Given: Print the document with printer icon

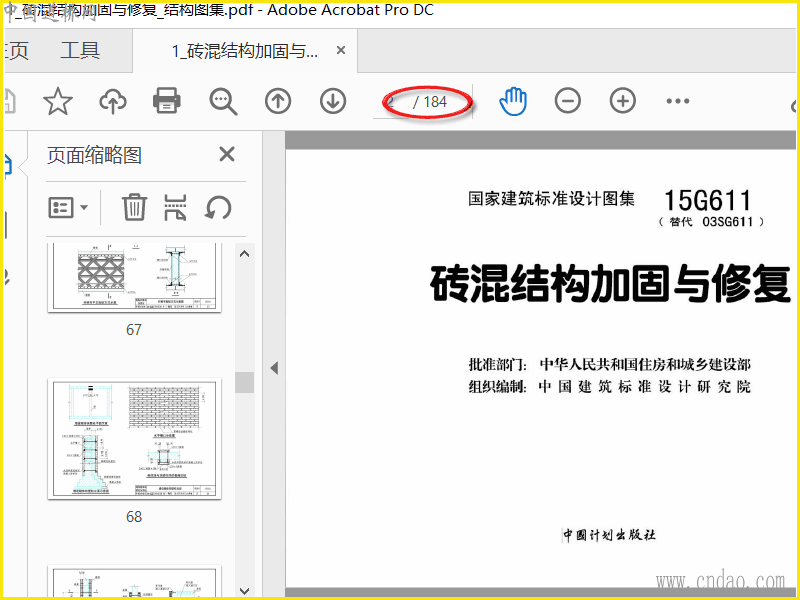Looking at the screenshot, I should 167,101.
